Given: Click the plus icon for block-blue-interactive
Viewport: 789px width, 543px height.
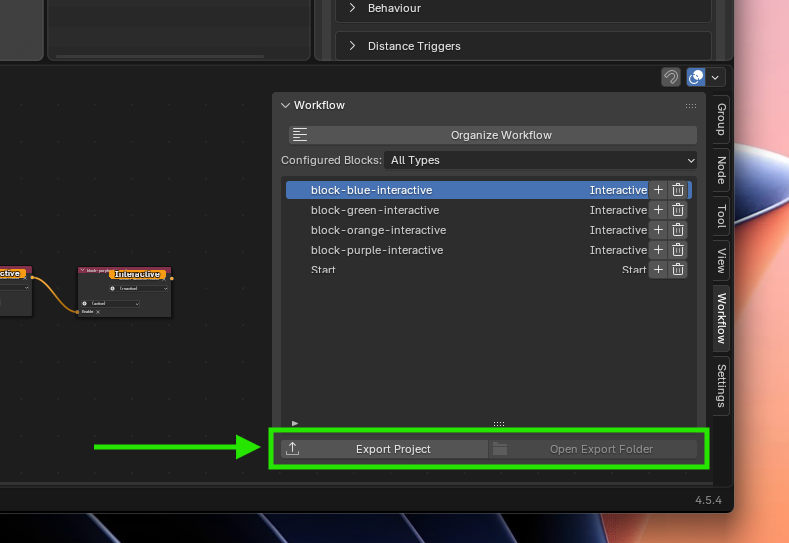Looking at the screenshot, I should (x=658, y=190).
